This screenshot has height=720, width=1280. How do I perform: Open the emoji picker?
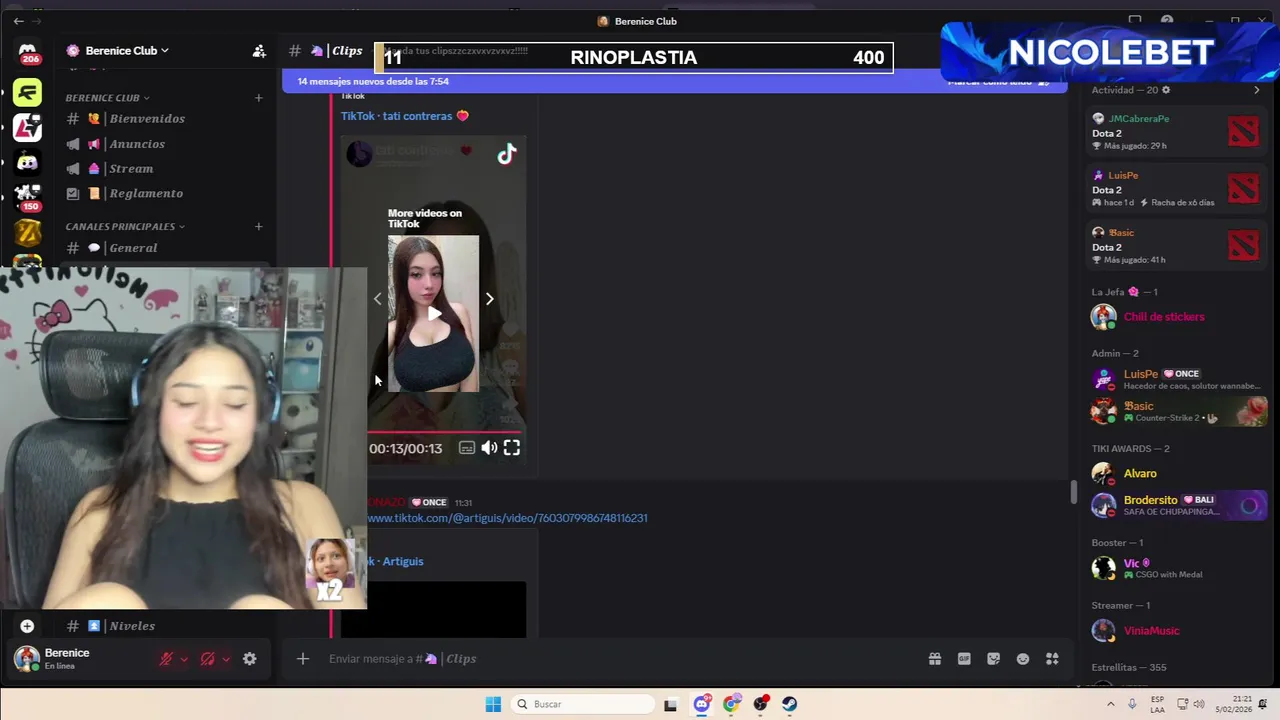[x=1023, y=659]
